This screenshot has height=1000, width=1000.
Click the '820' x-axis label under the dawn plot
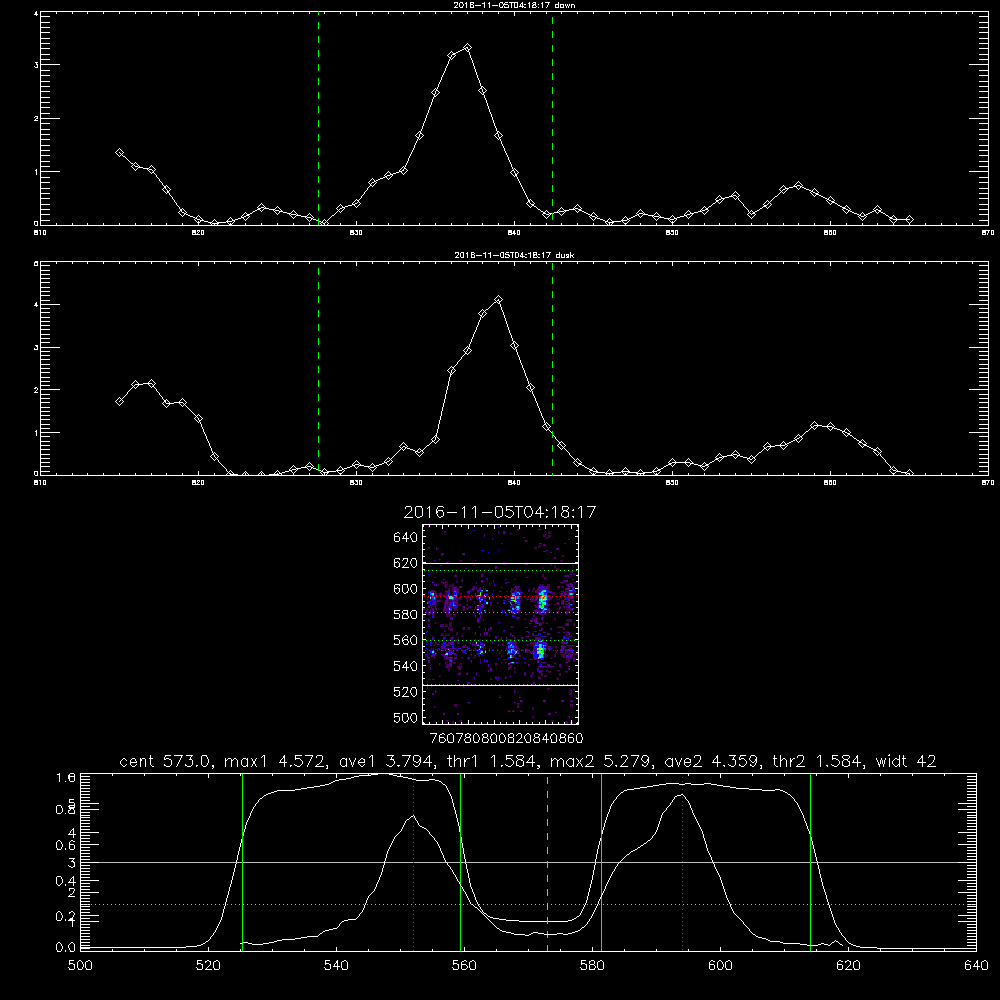tap(198, 233)
